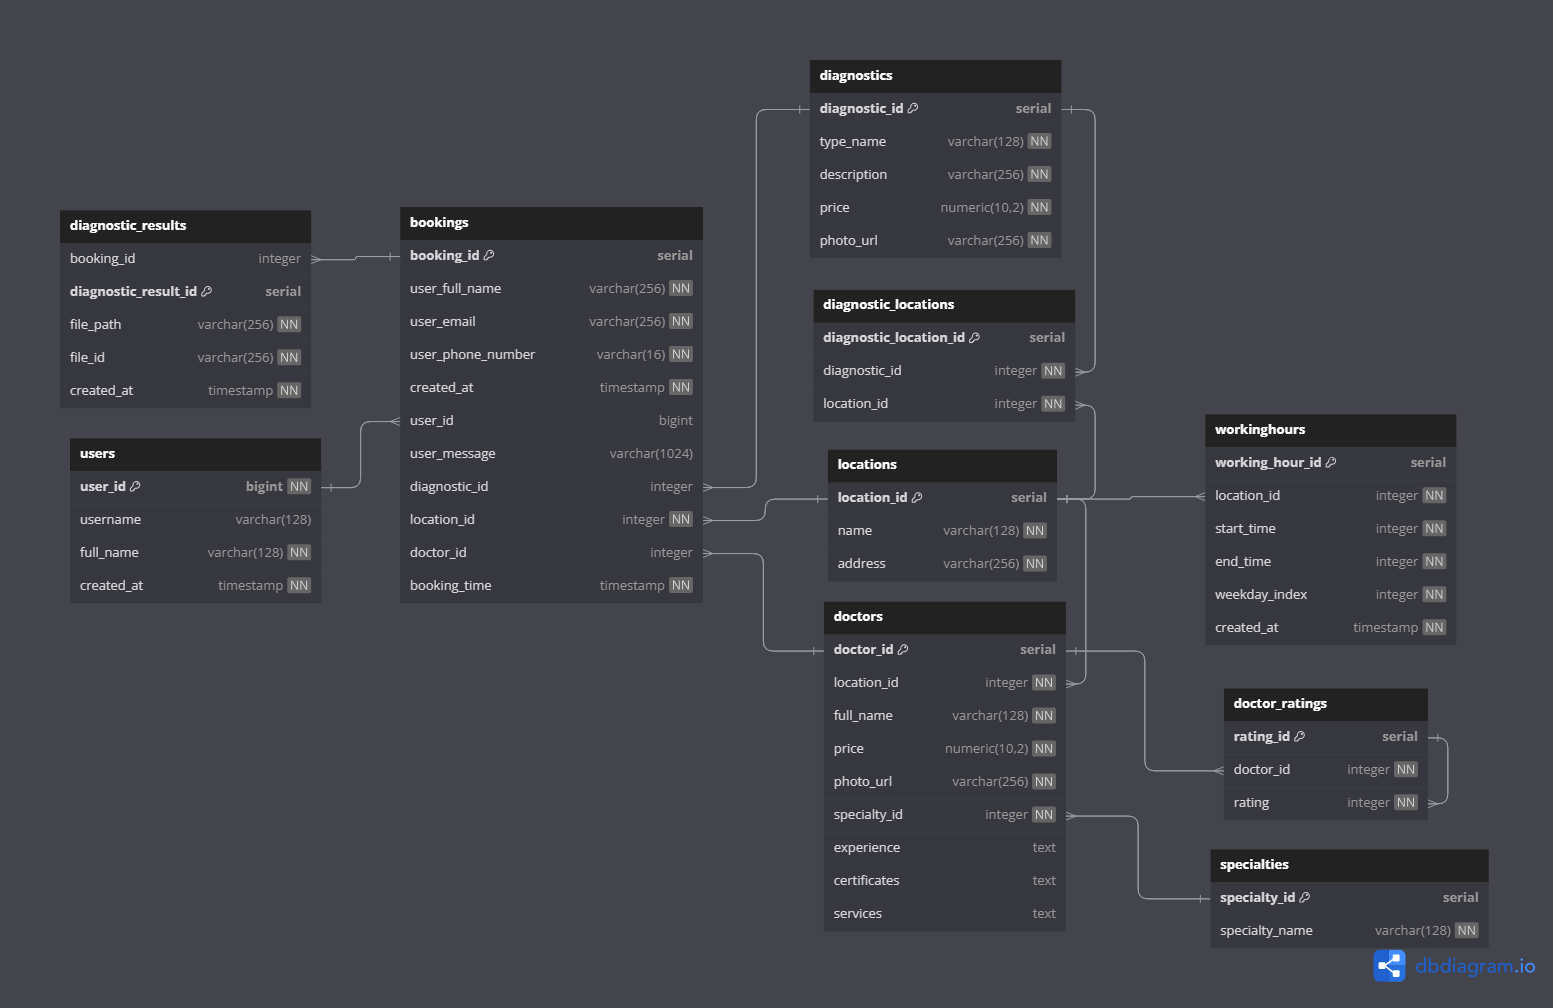Click the price row in diagnostics table
1553x1008 pixels.
[935, 208]
